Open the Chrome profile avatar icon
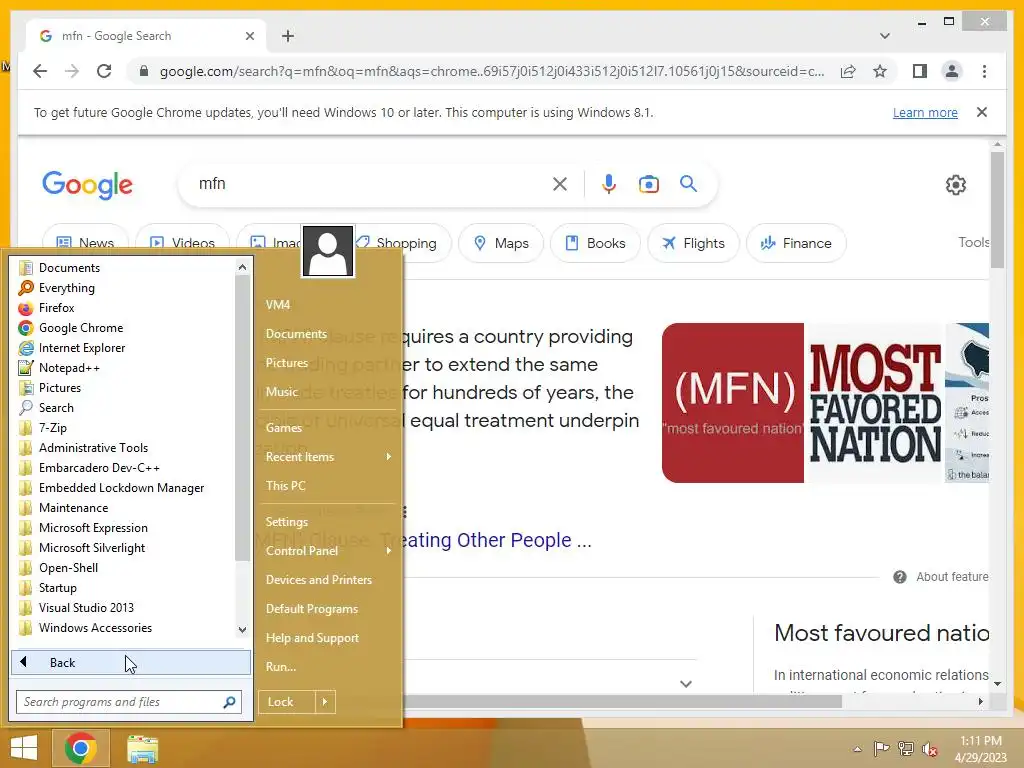The image size is (1024, 768). pos(952,71)
